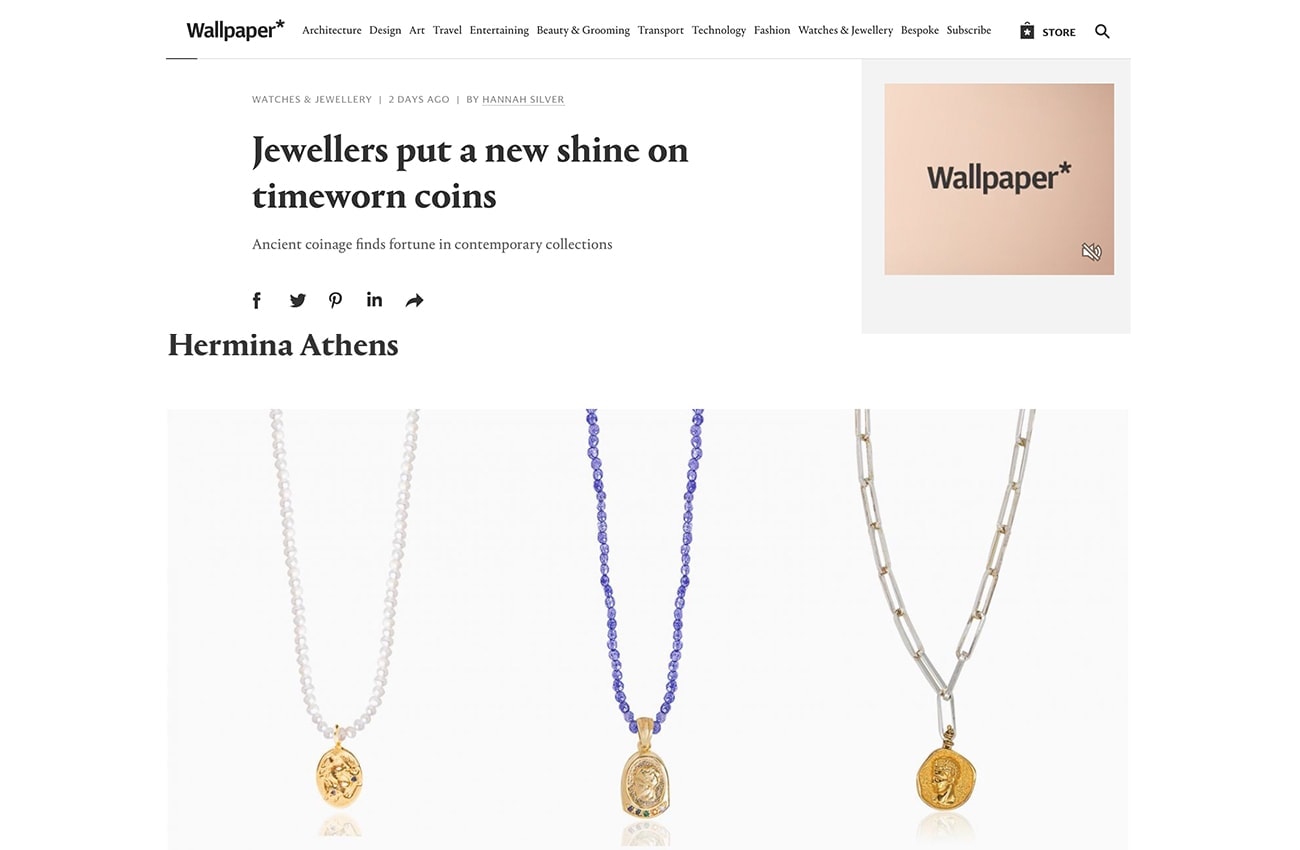Share article on LinkedIn
1300x850 pixels.
[x=375, y=300]
